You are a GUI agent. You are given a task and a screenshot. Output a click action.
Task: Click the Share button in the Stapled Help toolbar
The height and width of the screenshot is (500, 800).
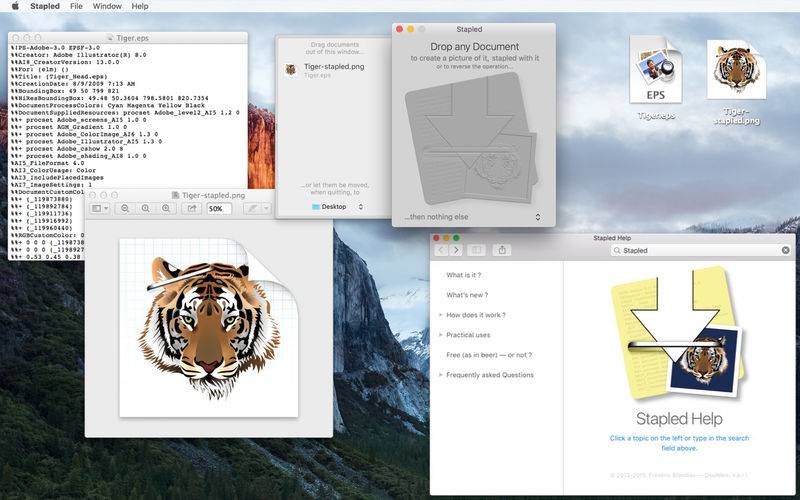(502, 250)
